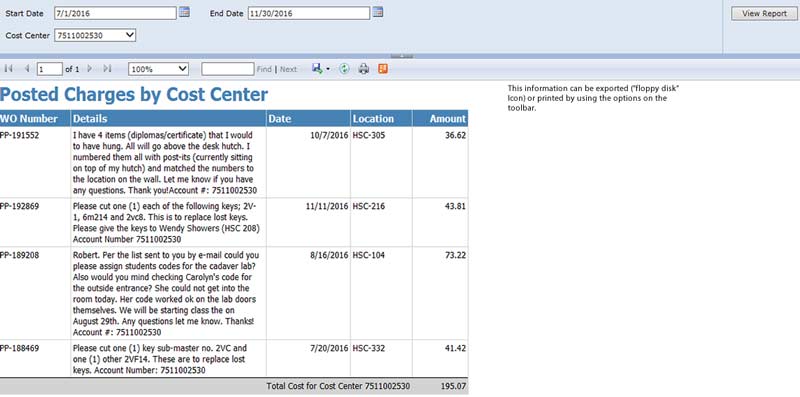Screen dimensions: 800x397
Task: Click the Date column header
Action: [x=308, y=118]
